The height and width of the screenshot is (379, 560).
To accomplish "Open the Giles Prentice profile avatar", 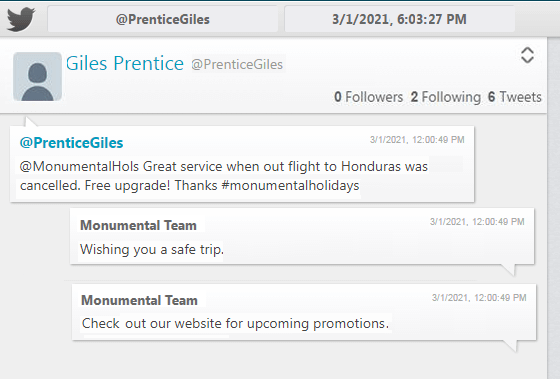I will coord(38,76).
